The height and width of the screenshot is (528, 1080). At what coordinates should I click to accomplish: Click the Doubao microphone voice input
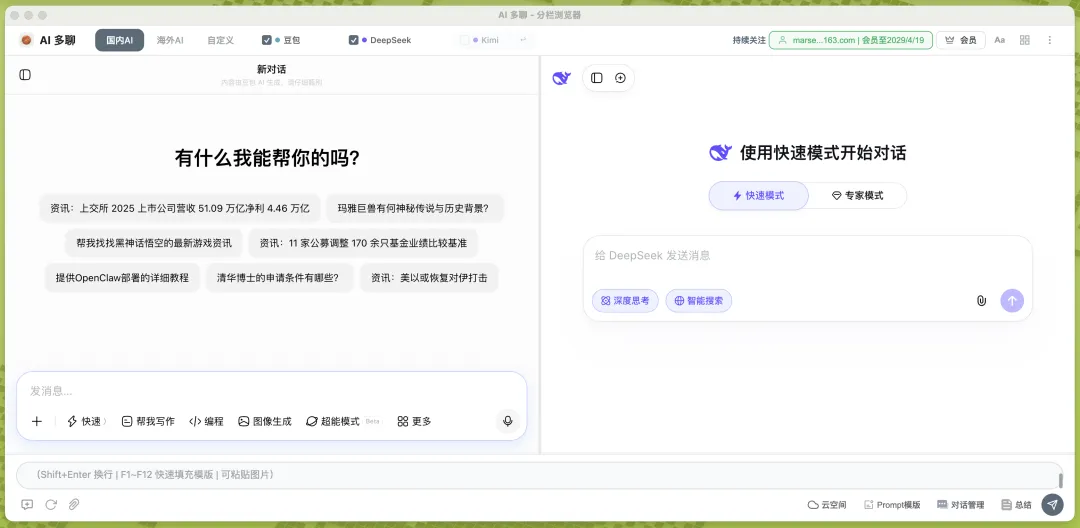[508, 421]
